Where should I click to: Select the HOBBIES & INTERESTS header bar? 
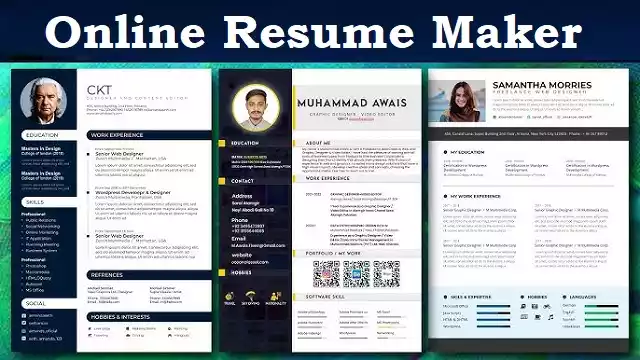click(149, 317)
